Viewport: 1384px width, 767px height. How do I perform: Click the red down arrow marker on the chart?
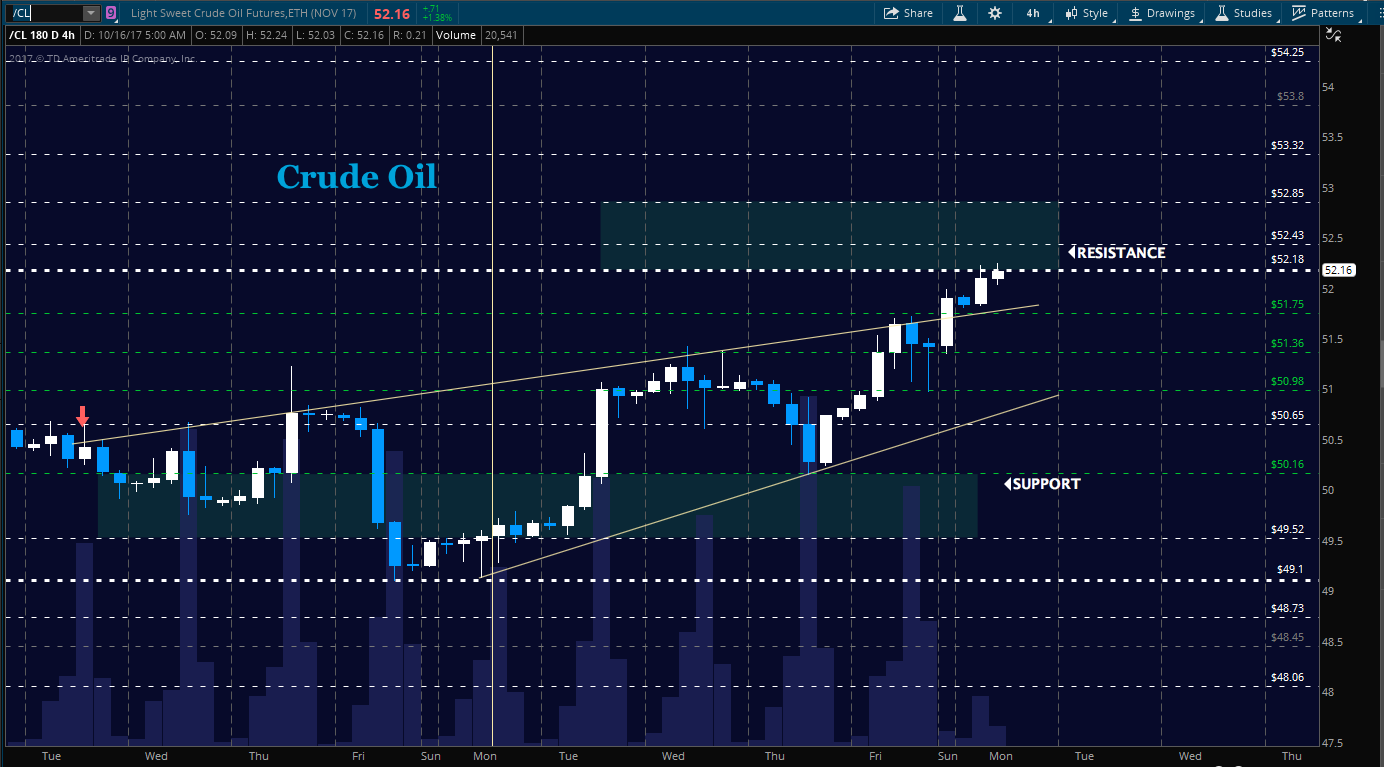coord(83,416)
